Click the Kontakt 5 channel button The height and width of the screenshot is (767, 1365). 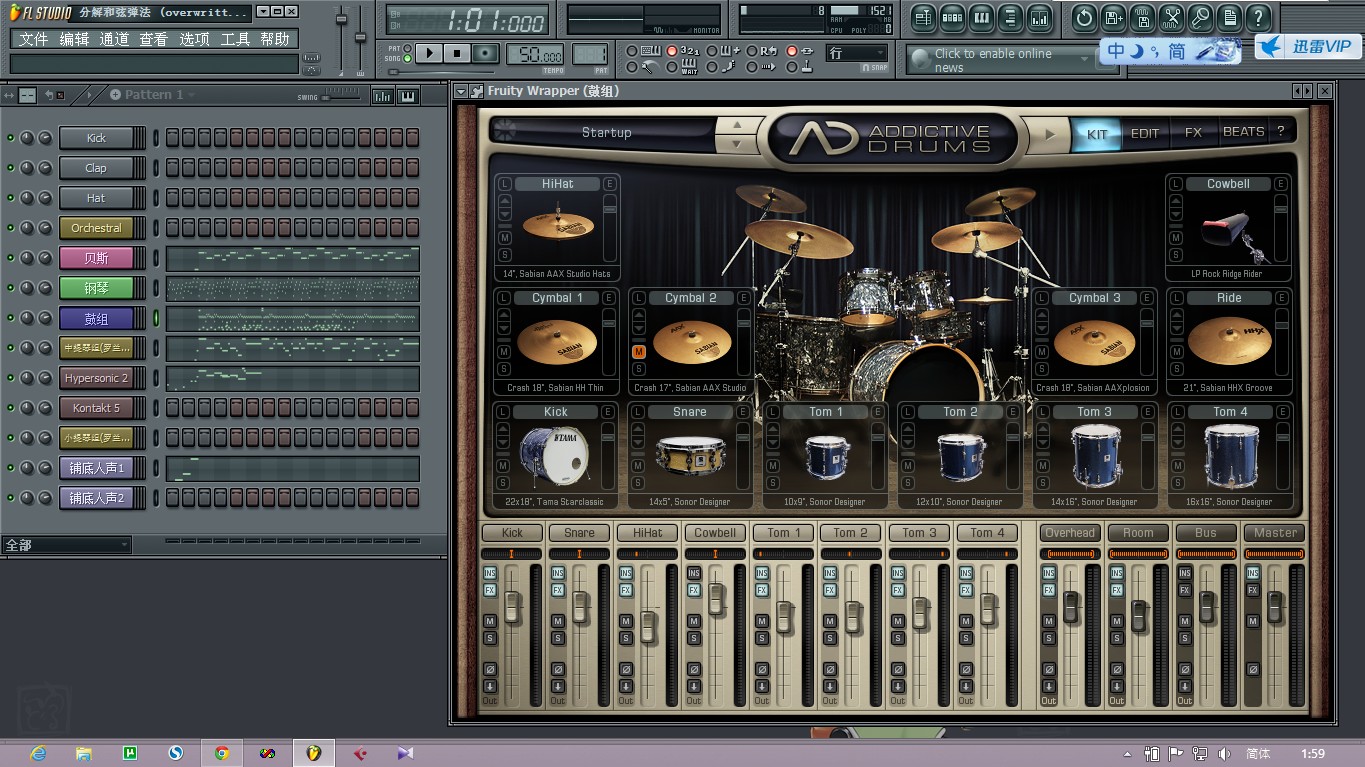pos(96,408)
